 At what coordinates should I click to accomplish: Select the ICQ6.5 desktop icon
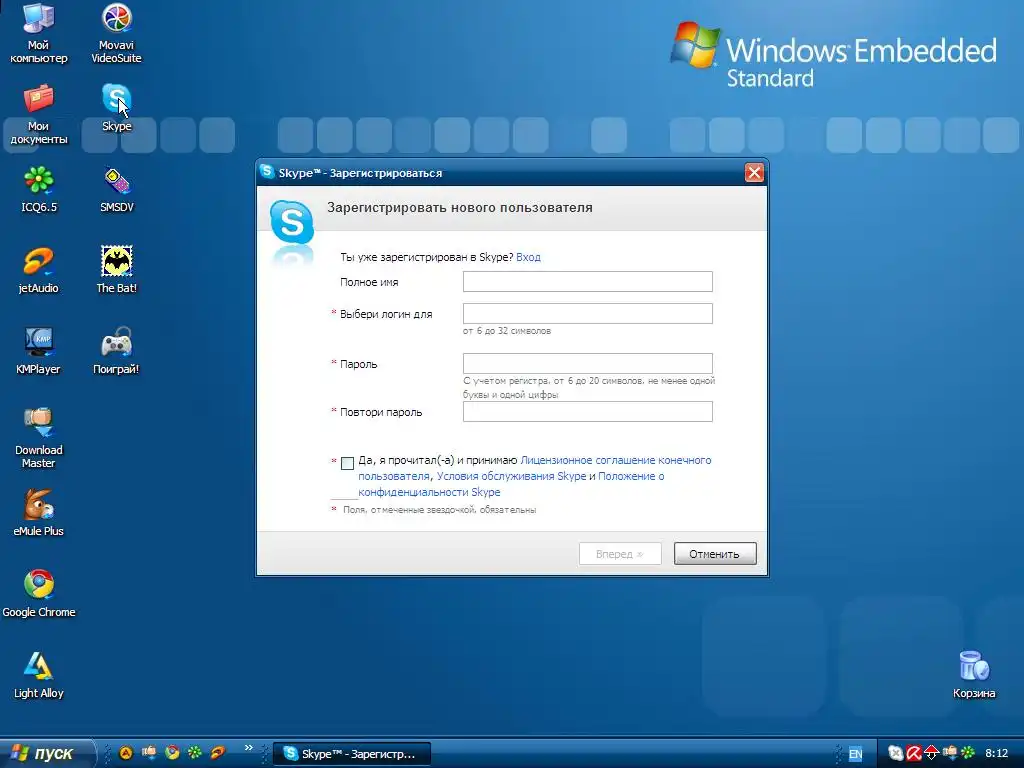pyautogui.click(x=39, y=188)
